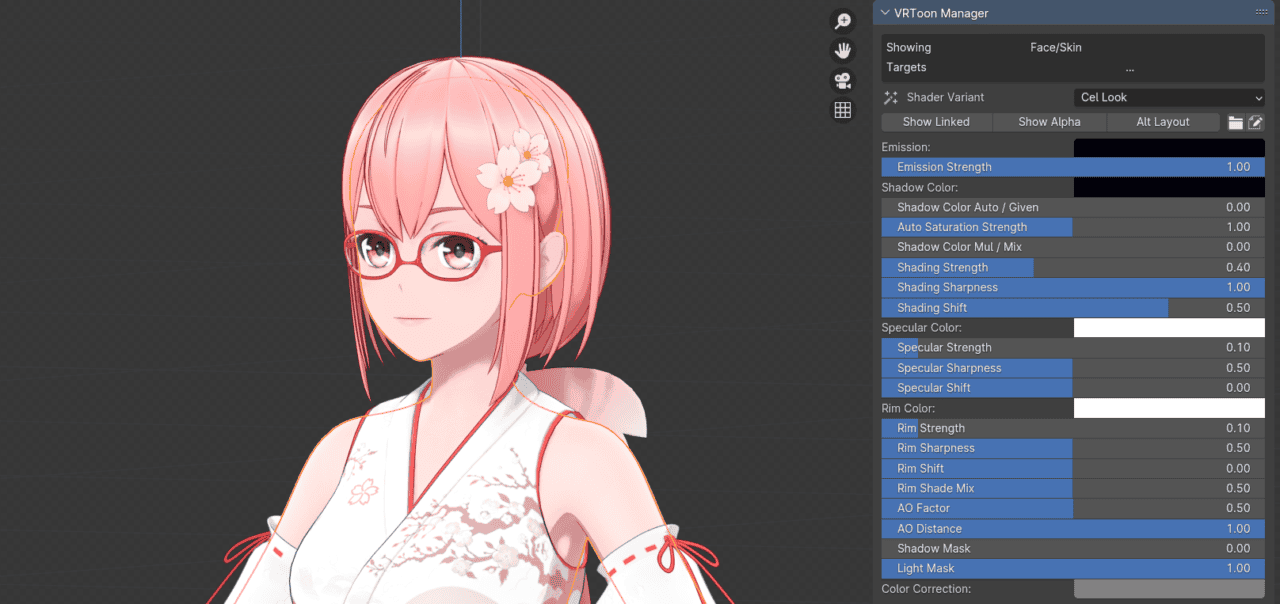Click the magic wand icon beside Shader Variant
Viewport: 1280px width, 604px height.
pyautogui.click(x=890, y=97)
